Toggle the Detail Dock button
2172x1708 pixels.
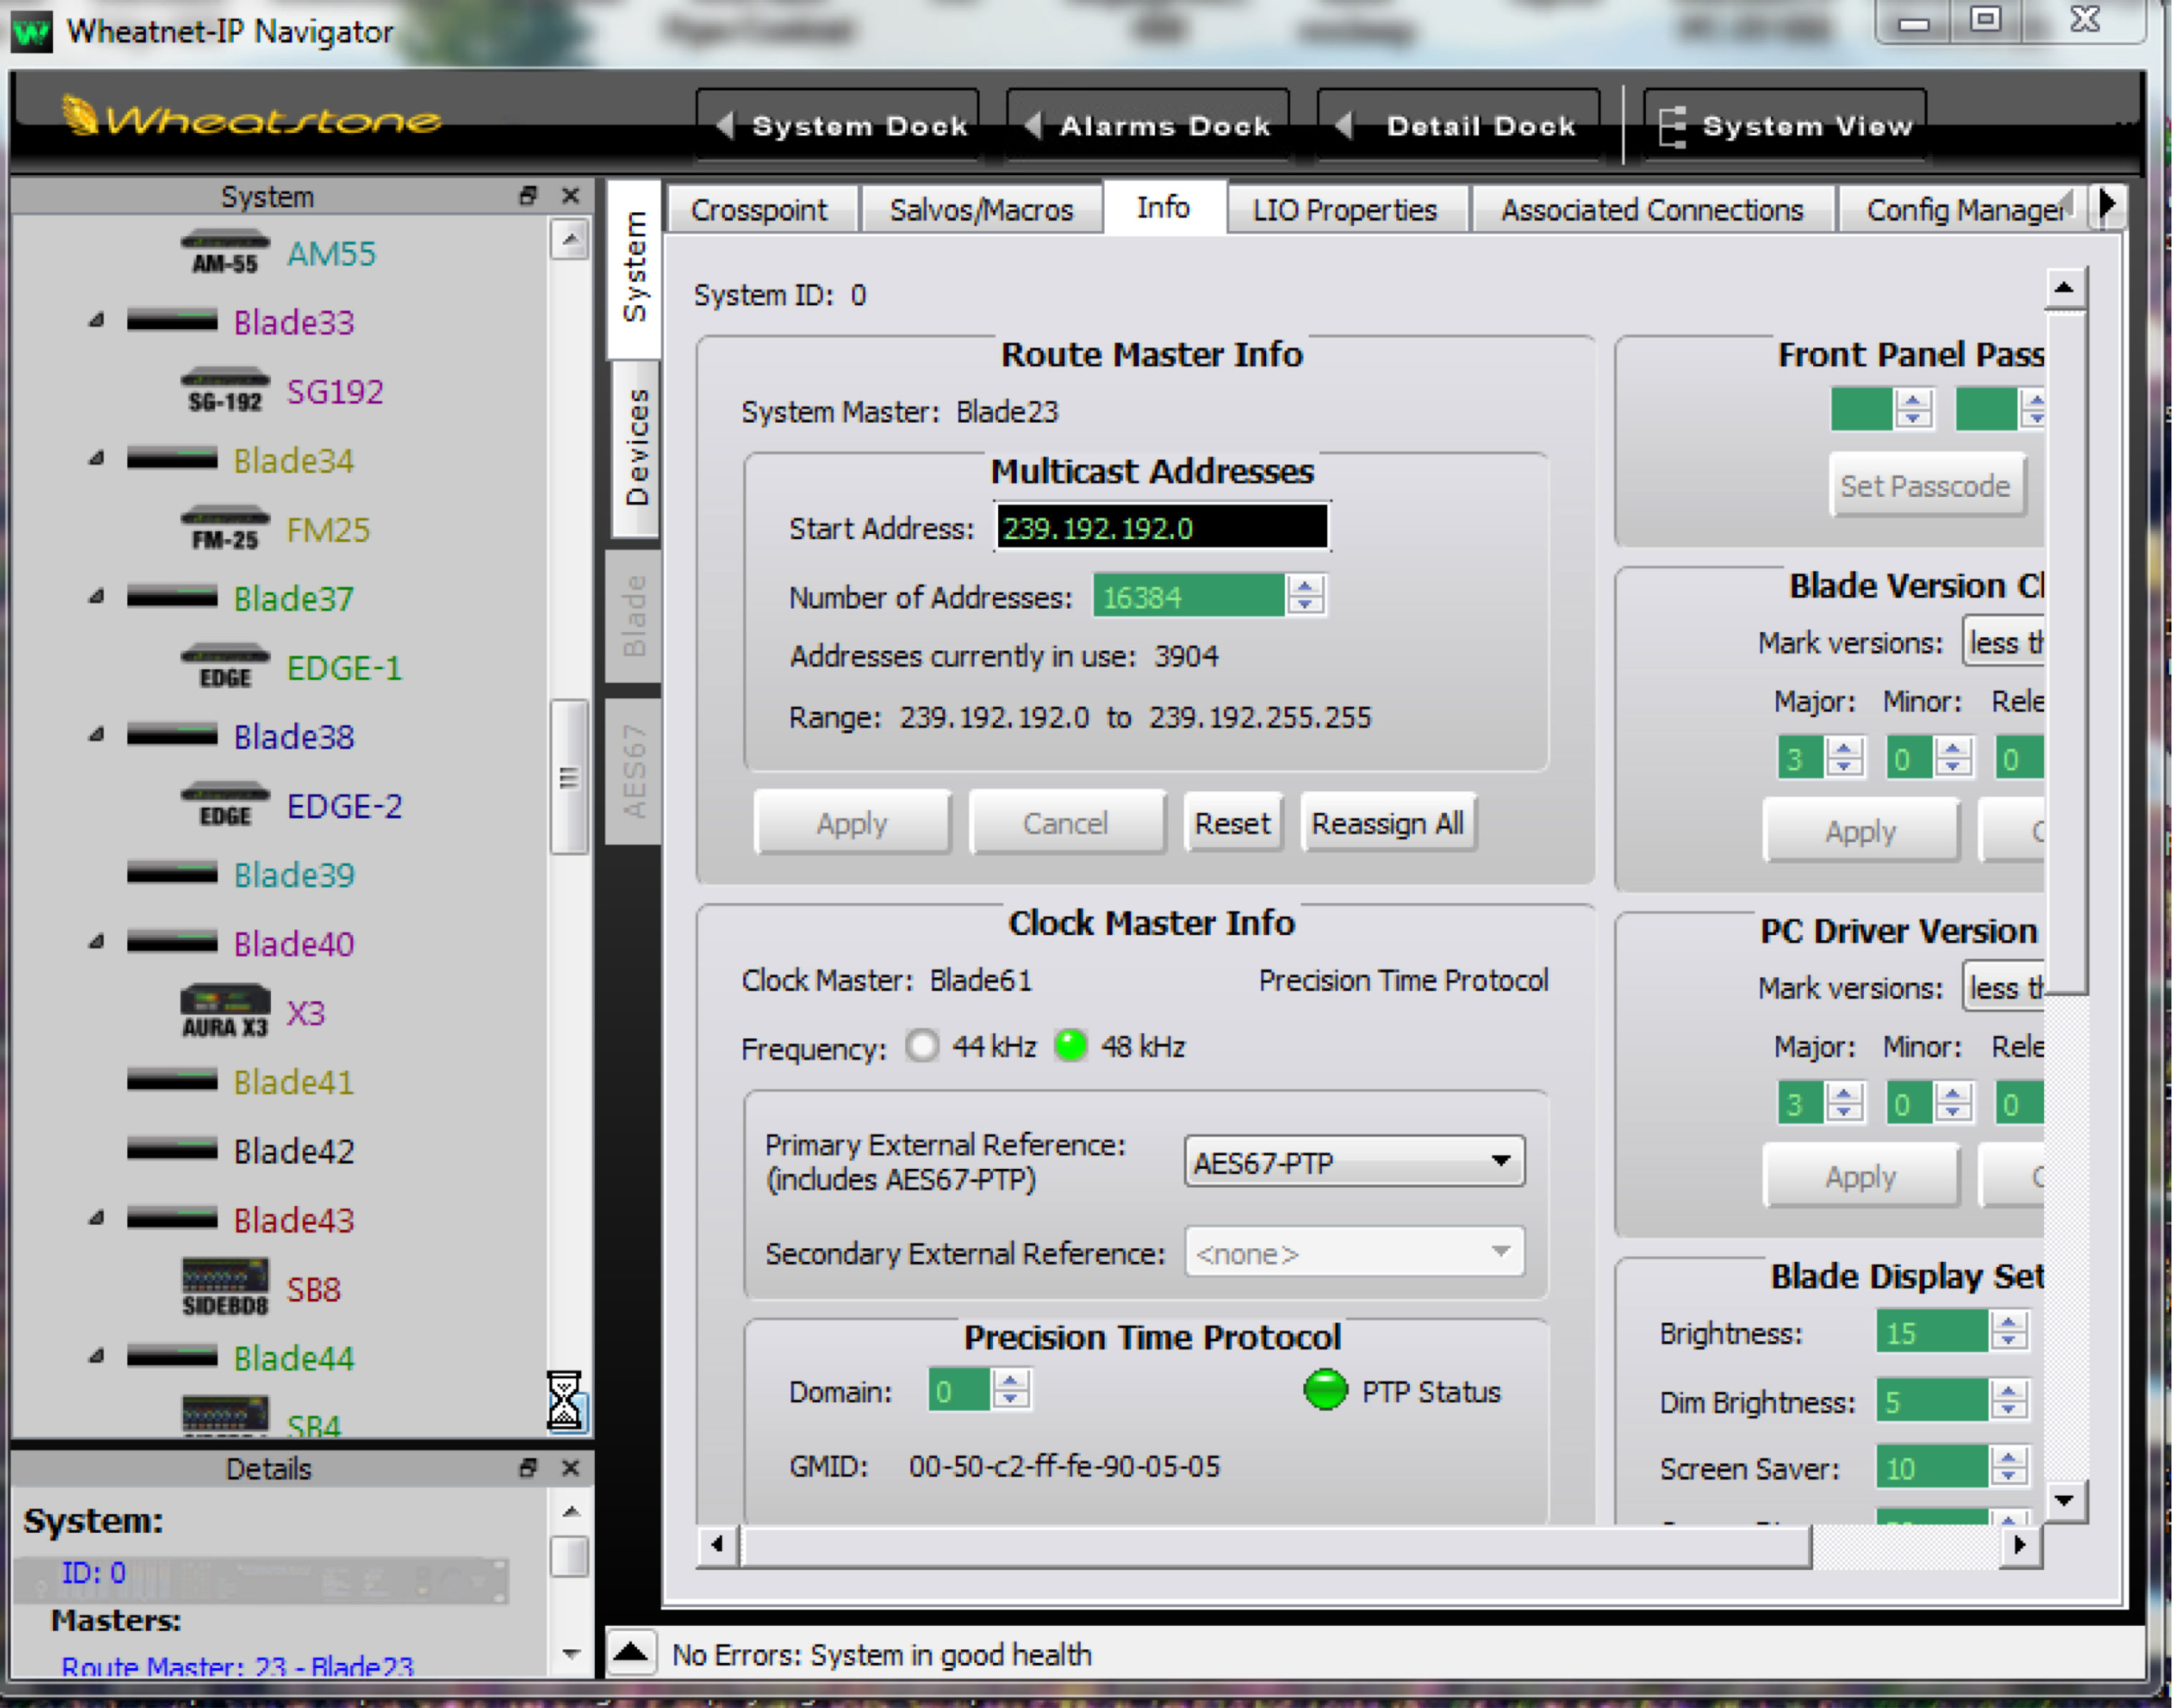1459,126
